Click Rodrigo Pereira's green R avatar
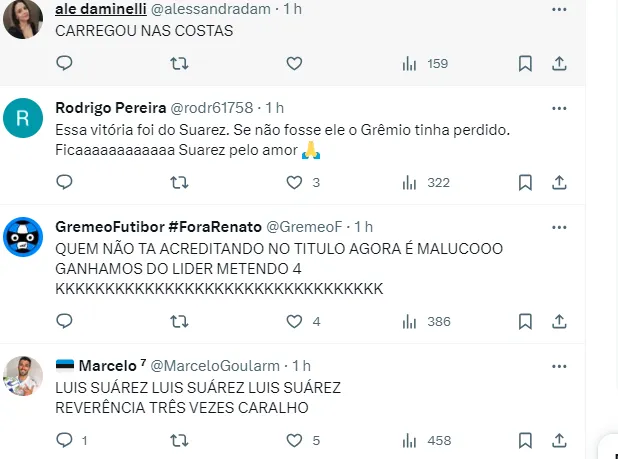 [x=22, y=120]
